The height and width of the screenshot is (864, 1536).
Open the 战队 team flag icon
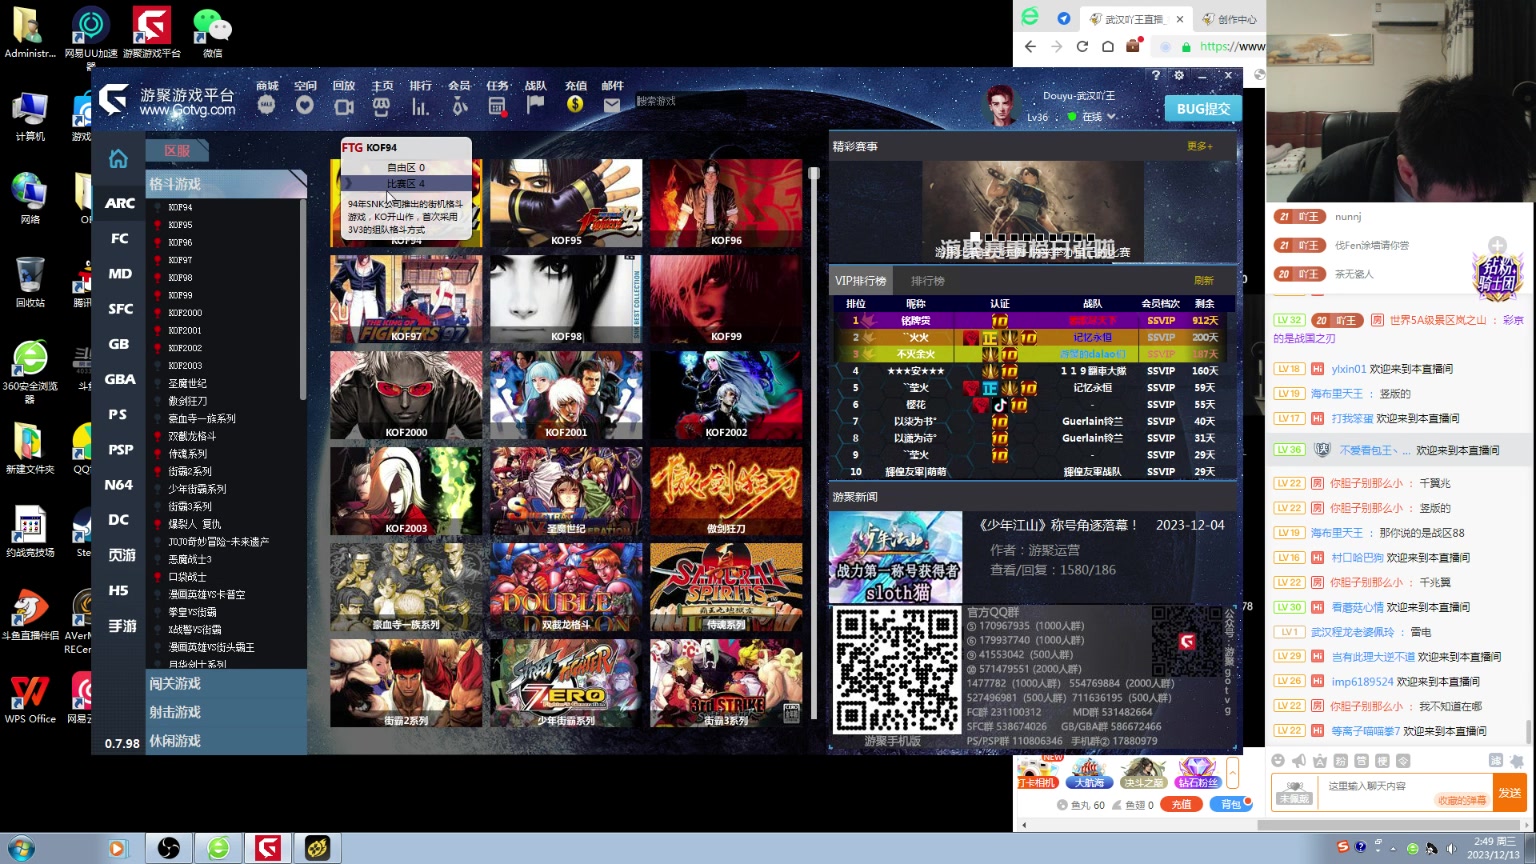pos(535,104)
